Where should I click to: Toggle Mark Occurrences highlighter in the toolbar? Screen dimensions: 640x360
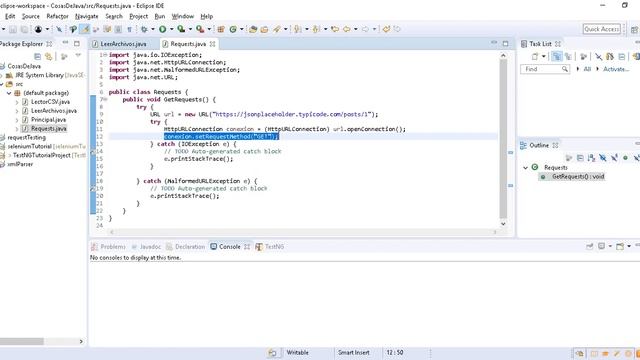pos(84,29)
